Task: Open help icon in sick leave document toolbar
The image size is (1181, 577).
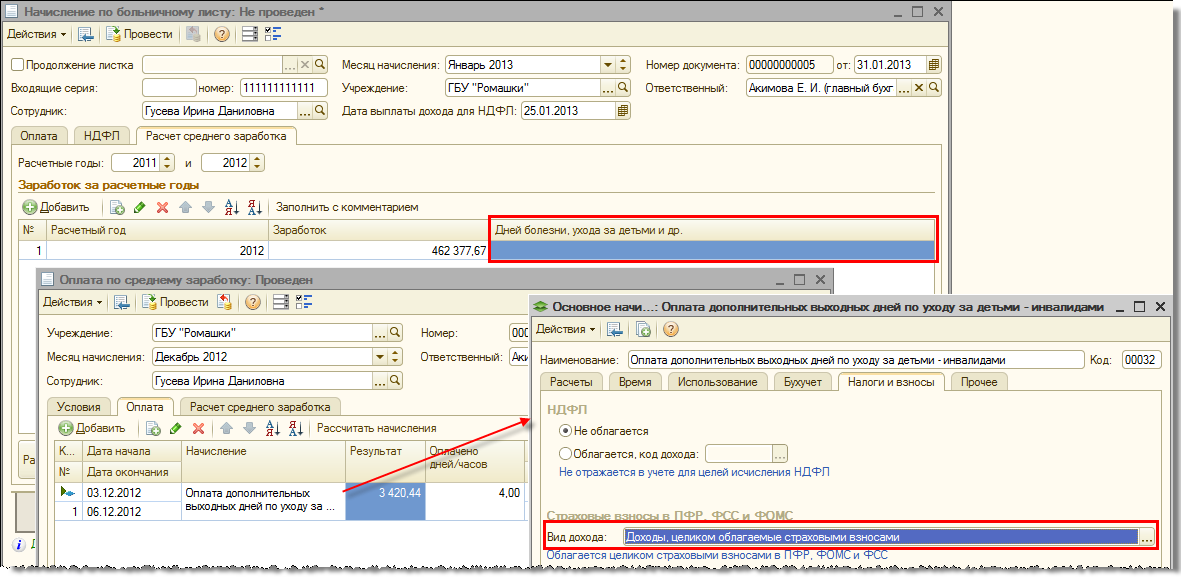Action: 221,34
